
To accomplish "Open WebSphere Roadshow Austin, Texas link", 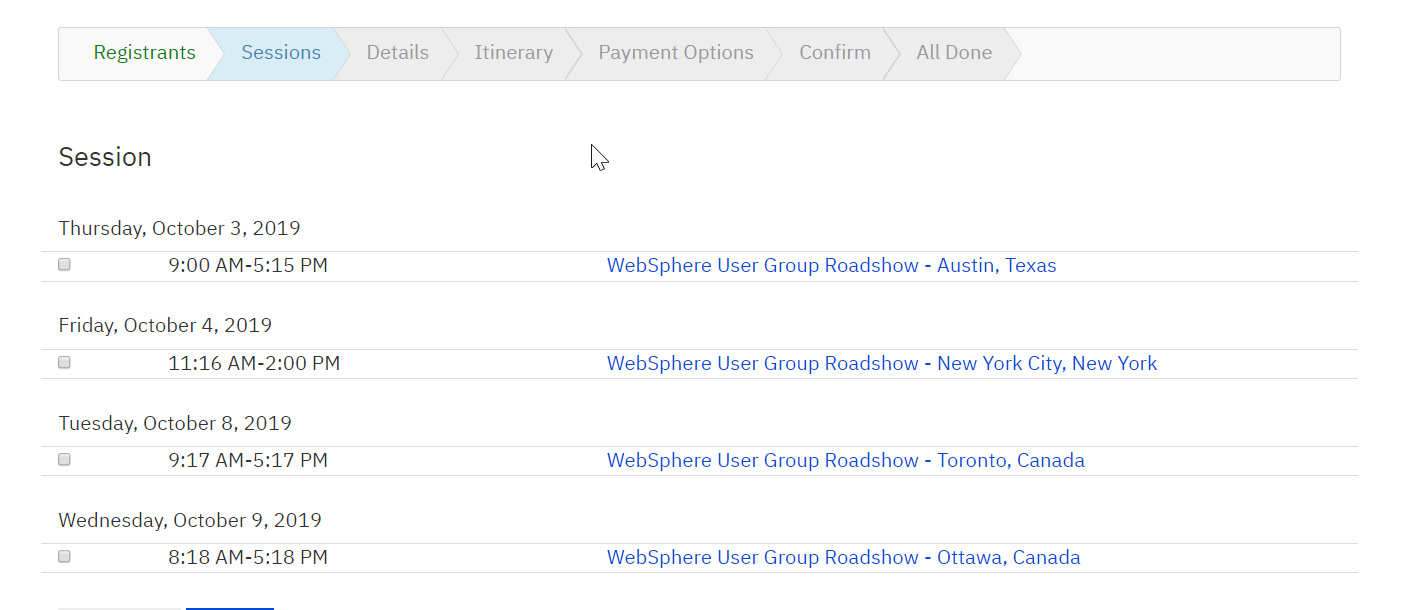I will (x=832, y=266).
